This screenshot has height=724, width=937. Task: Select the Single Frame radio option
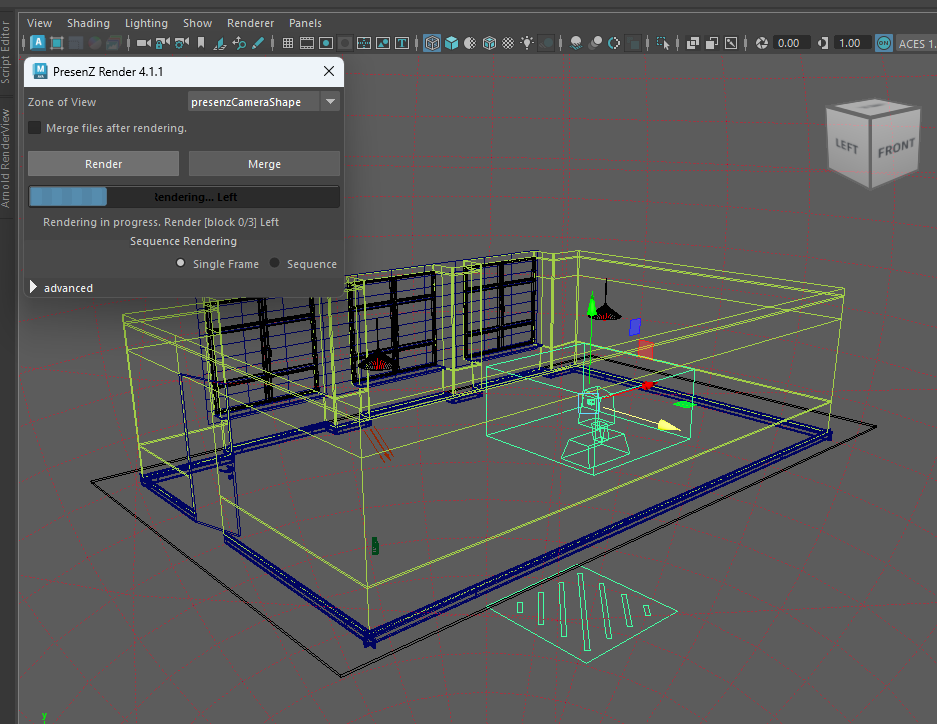(180, 264)
